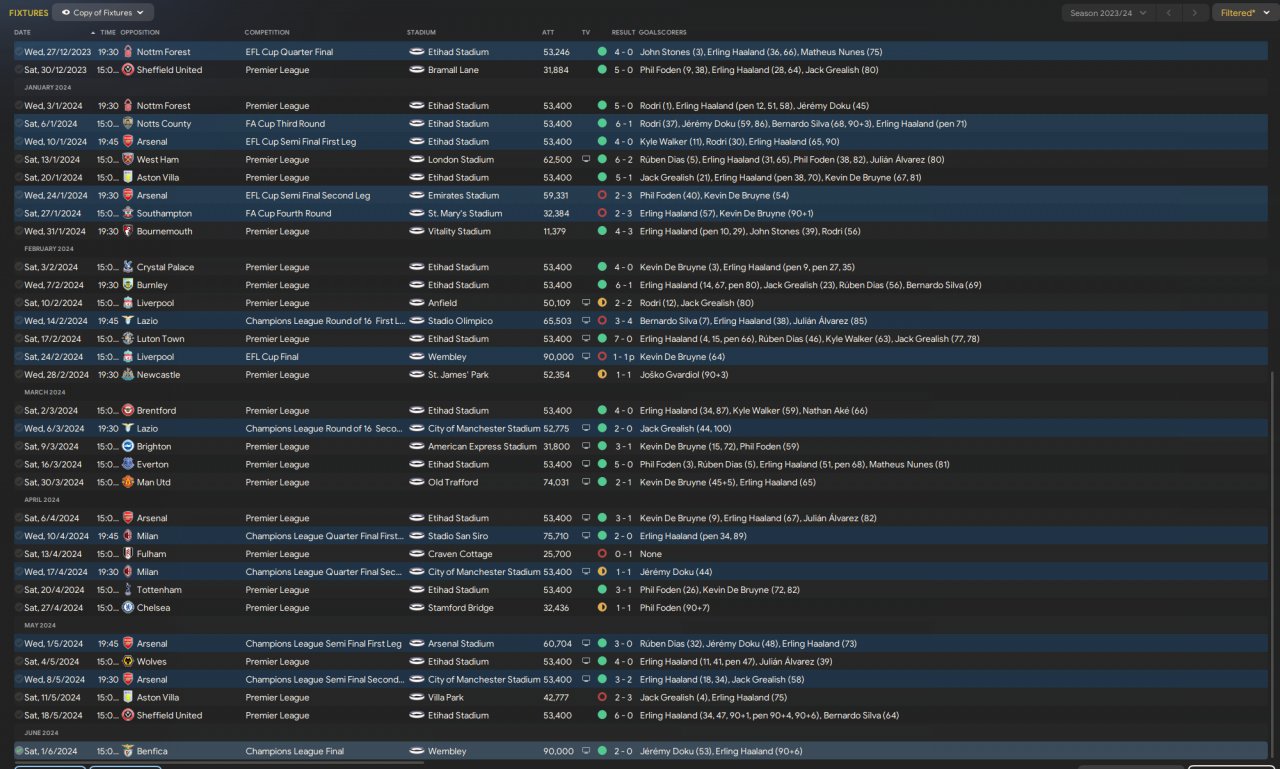Click the draw indicator on the Newcastle row
The height and width of the screenshot is (769, 1280).
click(x=602, y=375)
